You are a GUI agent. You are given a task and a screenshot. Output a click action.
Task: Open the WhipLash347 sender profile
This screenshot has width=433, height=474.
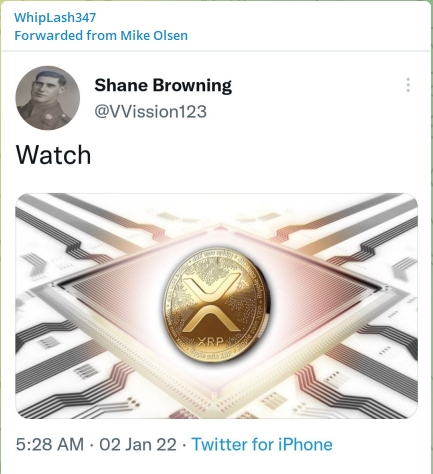(x=55, y=17)
